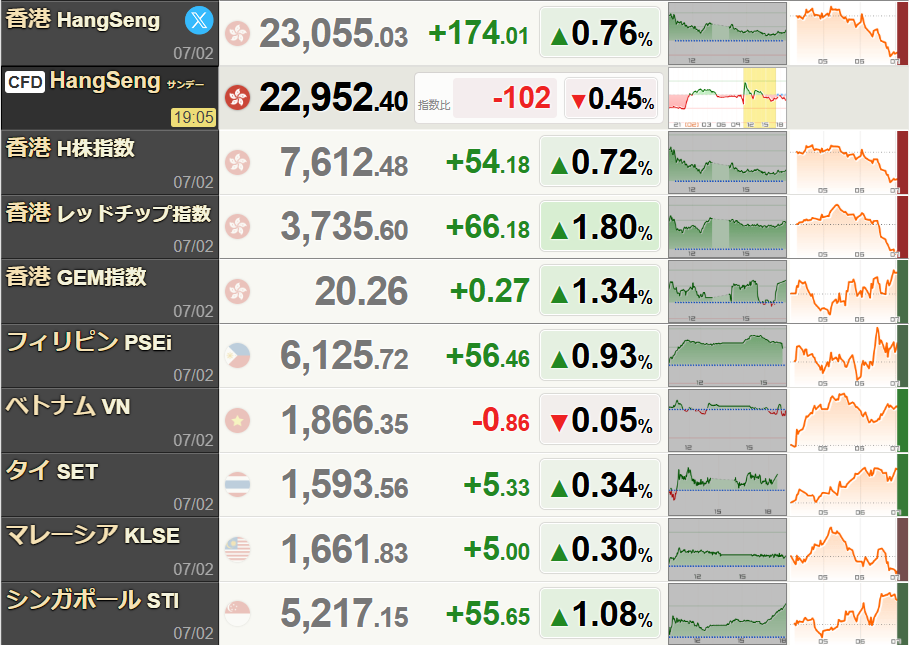Click the ▲1.08% change box
The image size is (909, 645).
pyautogui.click(x=600, y=613)
